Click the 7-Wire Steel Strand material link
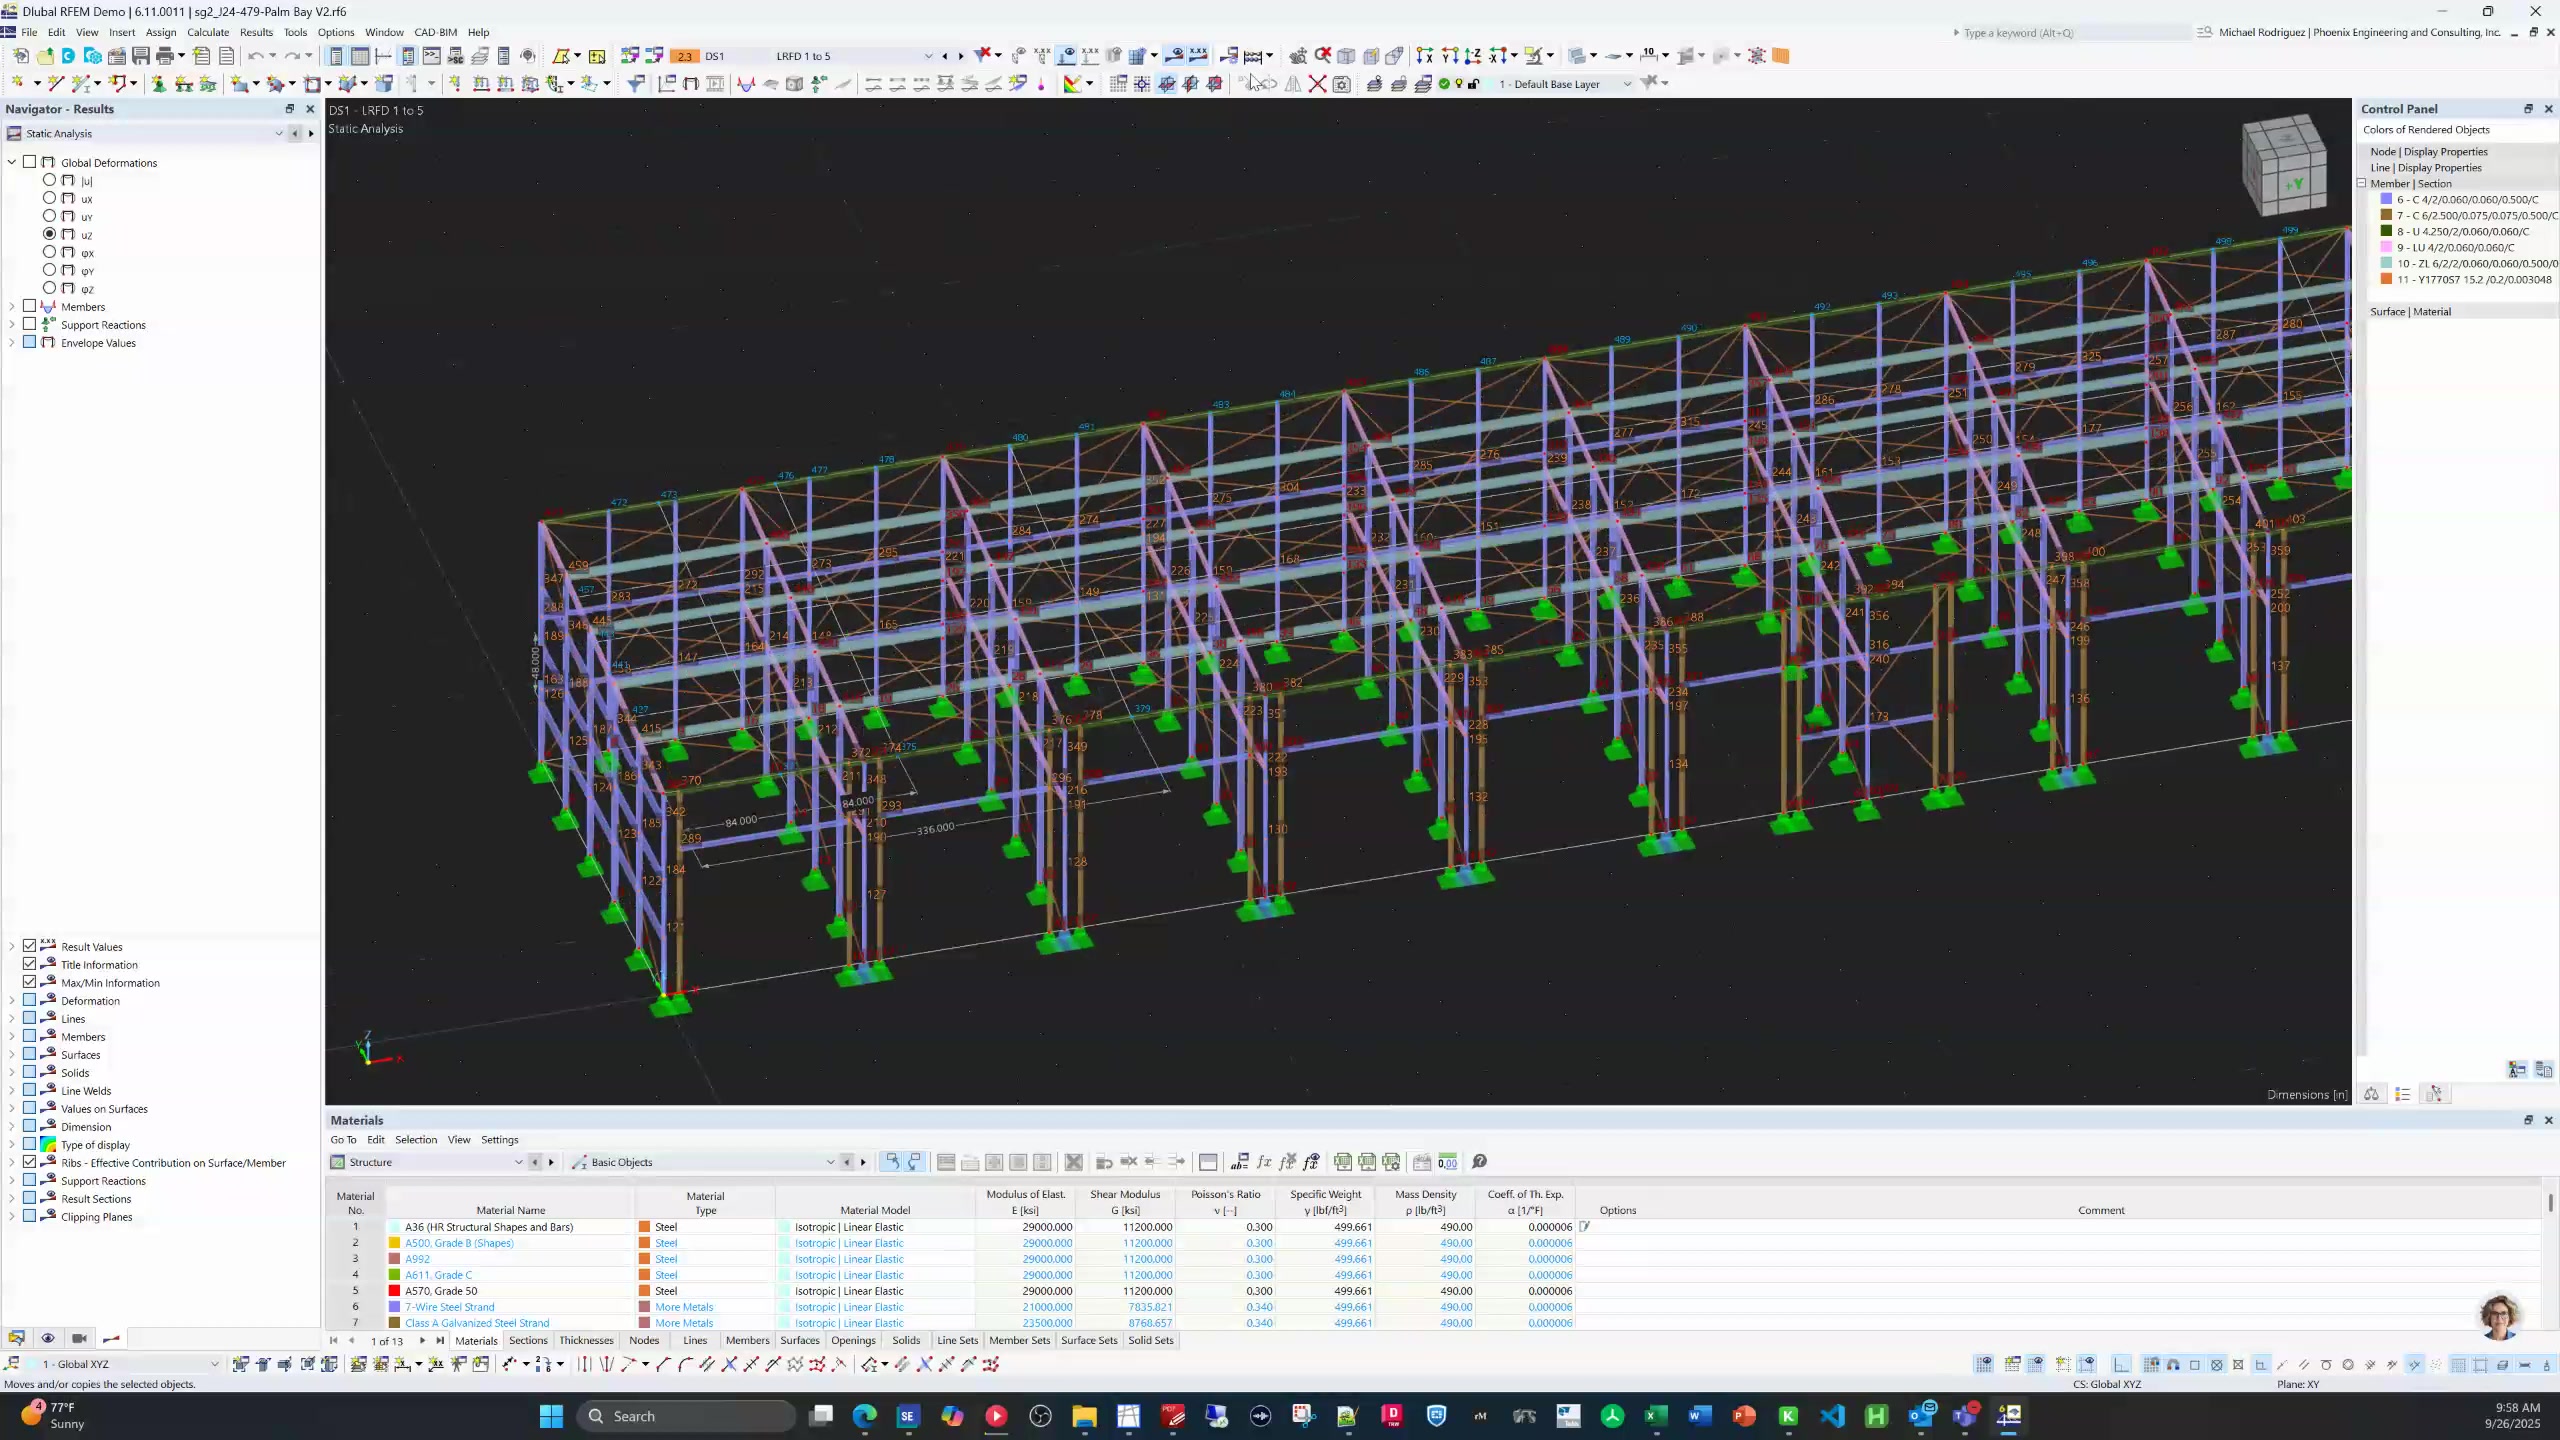2560x1440 pixels. 449,1307
